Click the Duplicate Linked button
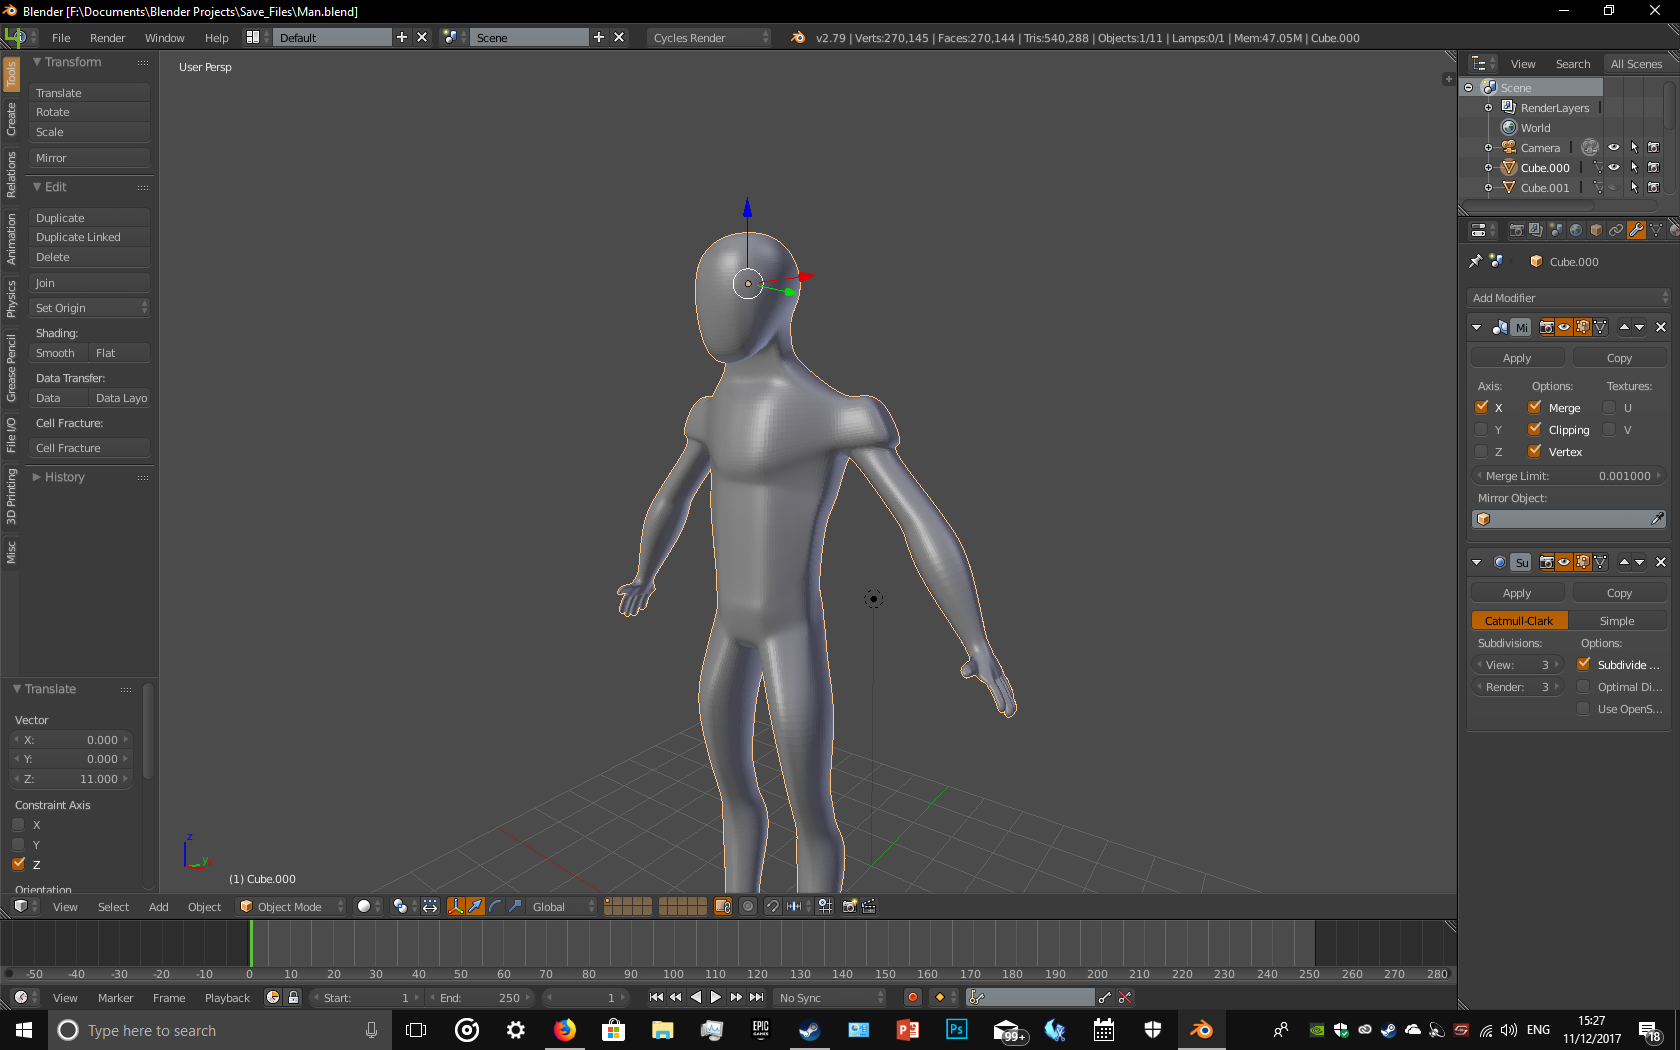Viewport: 1680px width, 1050px height. [90, 237]
